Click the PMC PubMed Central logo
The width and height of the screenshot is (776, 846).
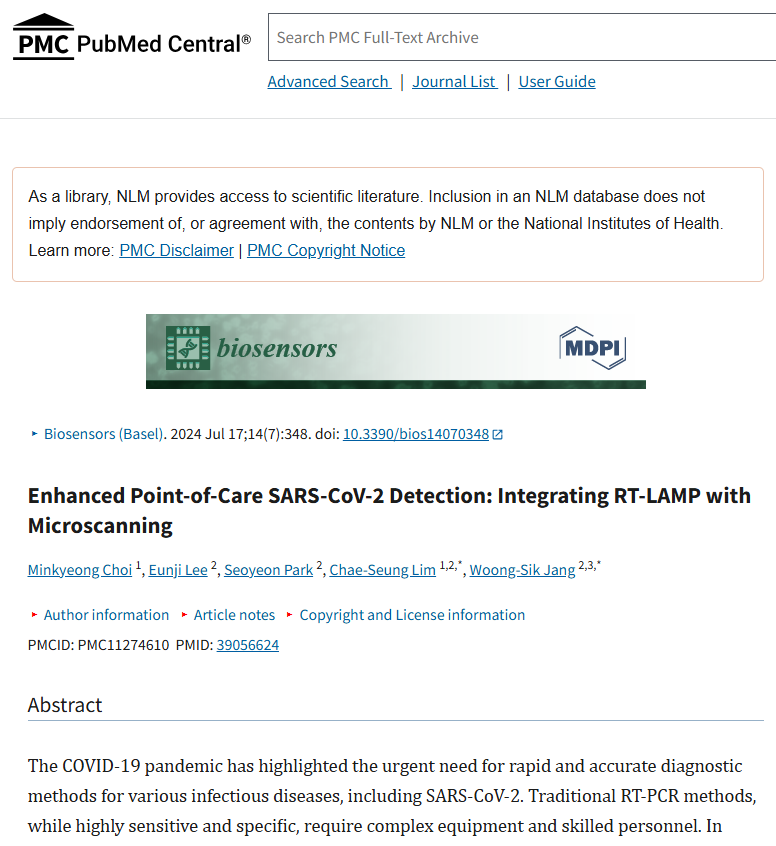(132, 37)
